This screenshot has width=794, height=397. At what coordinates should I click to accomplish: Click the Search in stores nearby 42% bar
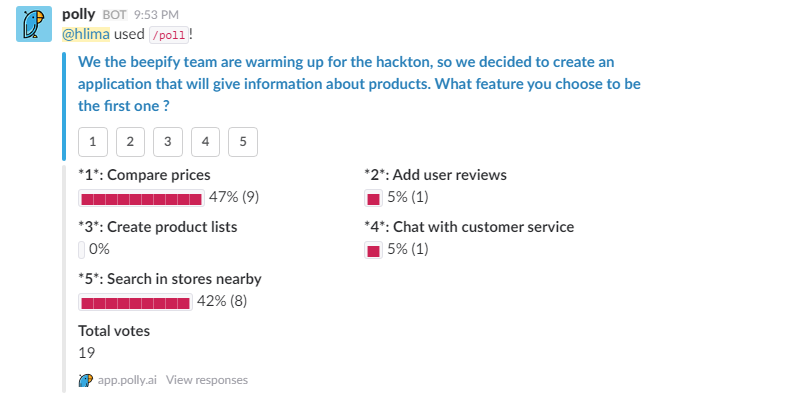coord(135,302)
